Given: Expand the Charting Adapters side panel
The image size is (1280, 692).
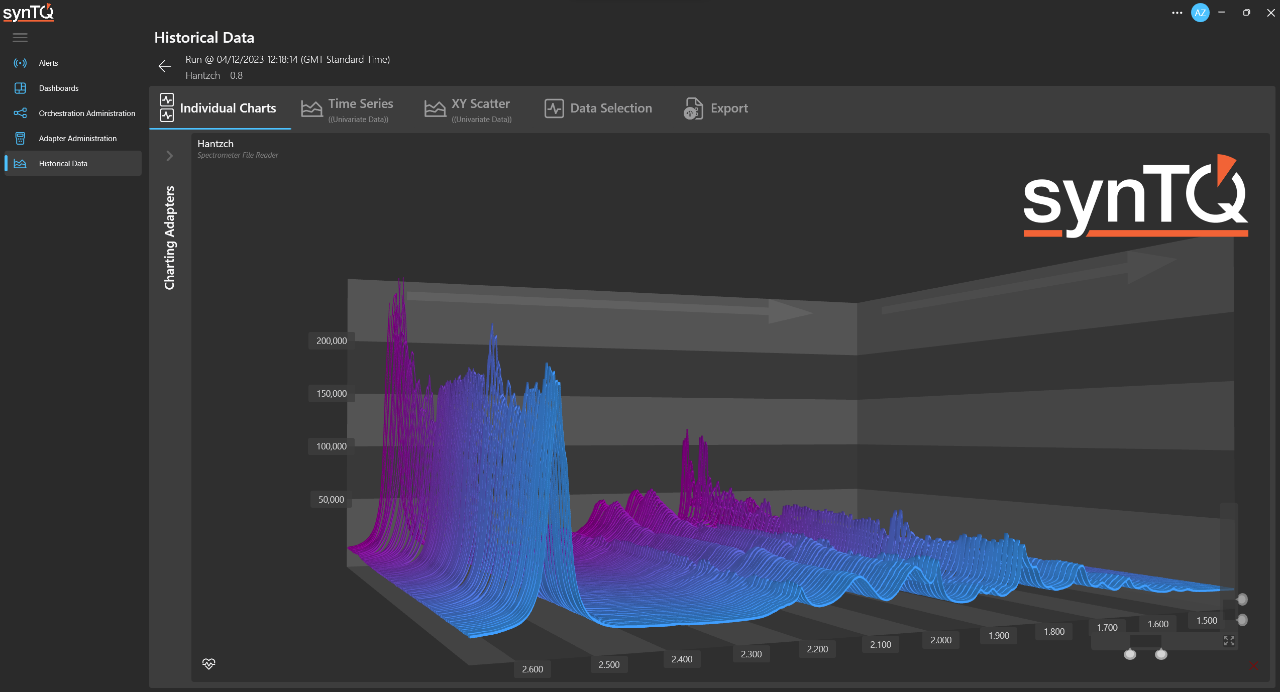Looking at the screenshot, I should tap(170, 156).
